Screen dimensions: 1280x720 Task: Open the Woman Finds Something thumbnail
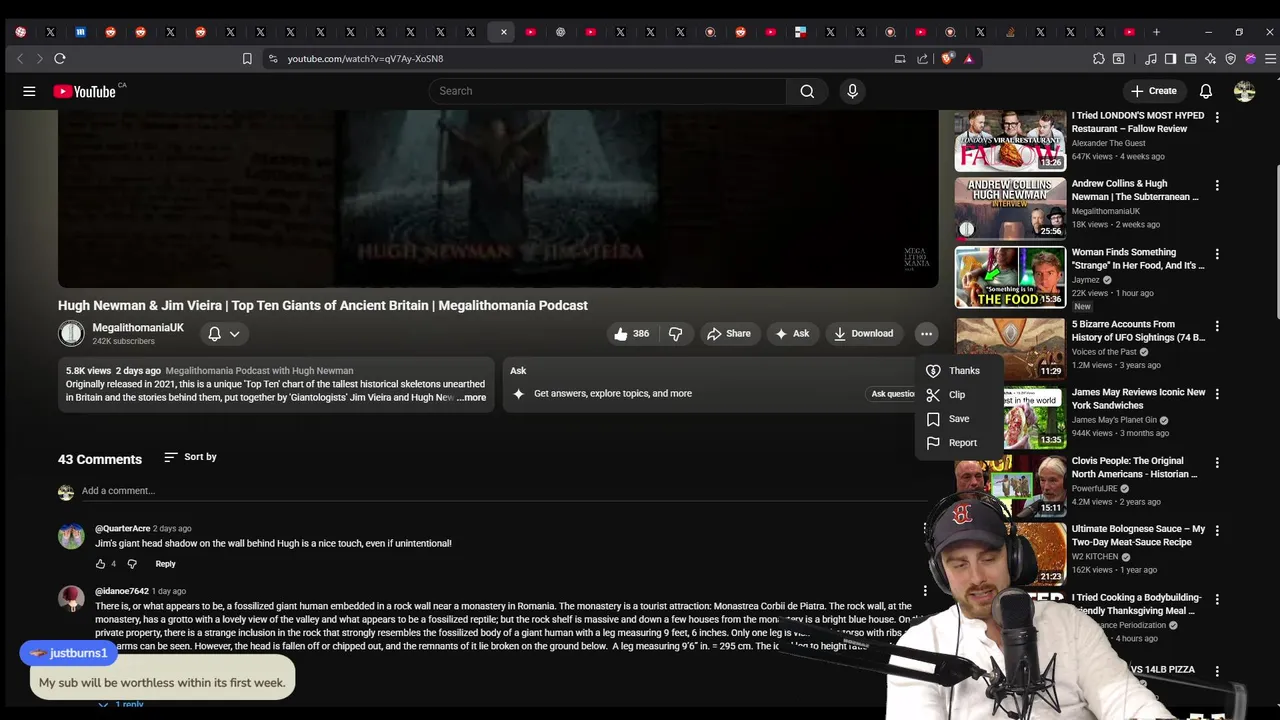(1010, 278)
